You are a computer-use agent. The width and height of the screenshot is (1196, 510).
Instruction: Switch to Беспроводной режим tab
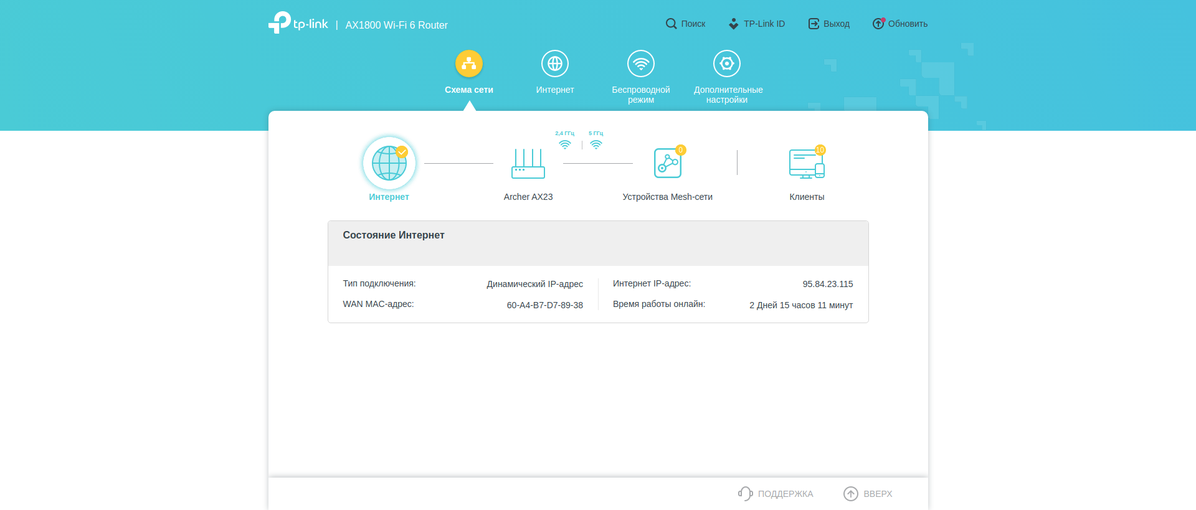[641, 77]
